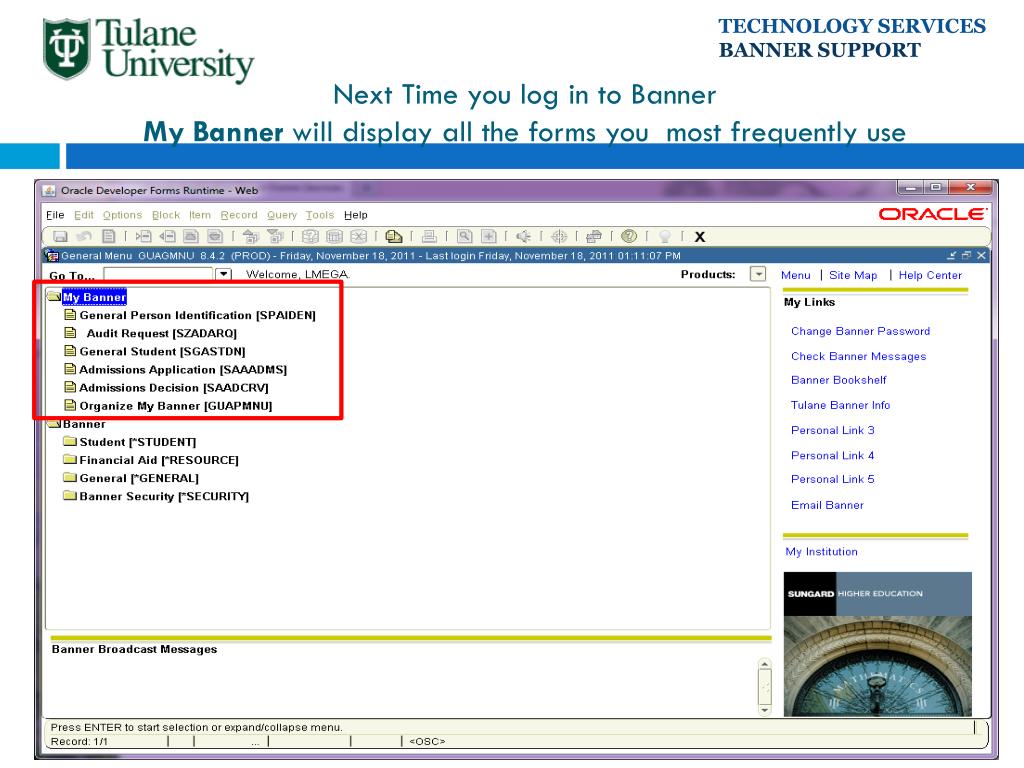Click the Previous Record toolbar icon
Screen dimensions: 1024x768
pos(191,236)
